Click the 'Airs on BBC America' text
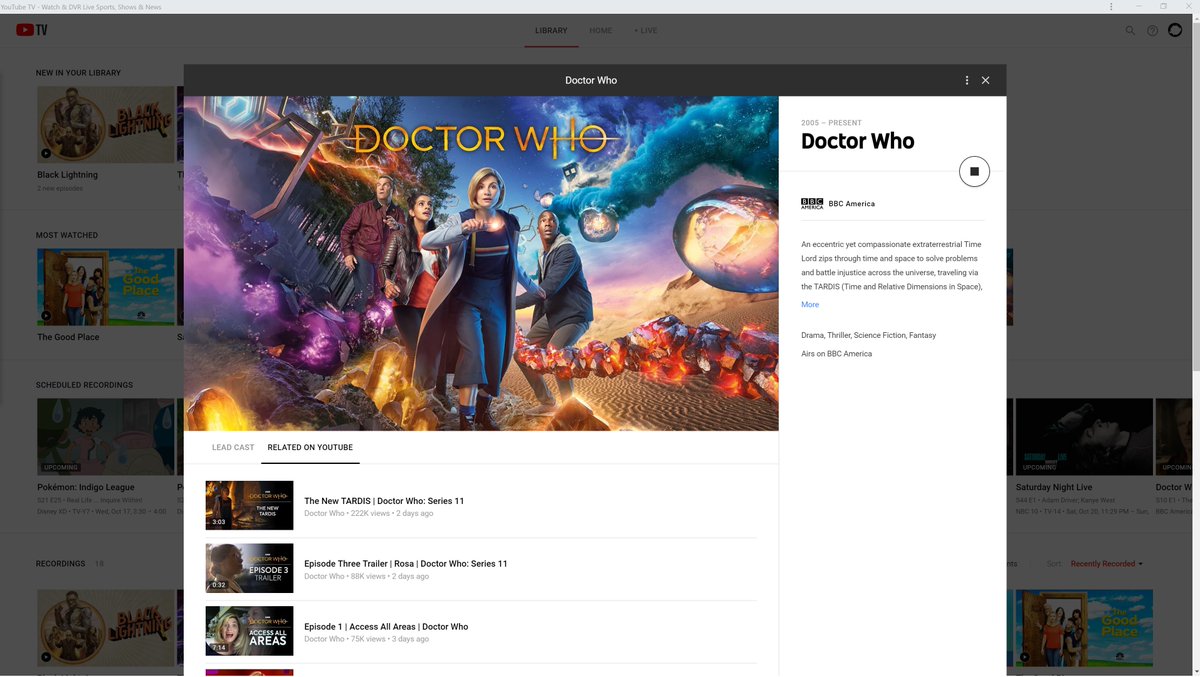1200x677 pixels. click(x=836, y=354)
